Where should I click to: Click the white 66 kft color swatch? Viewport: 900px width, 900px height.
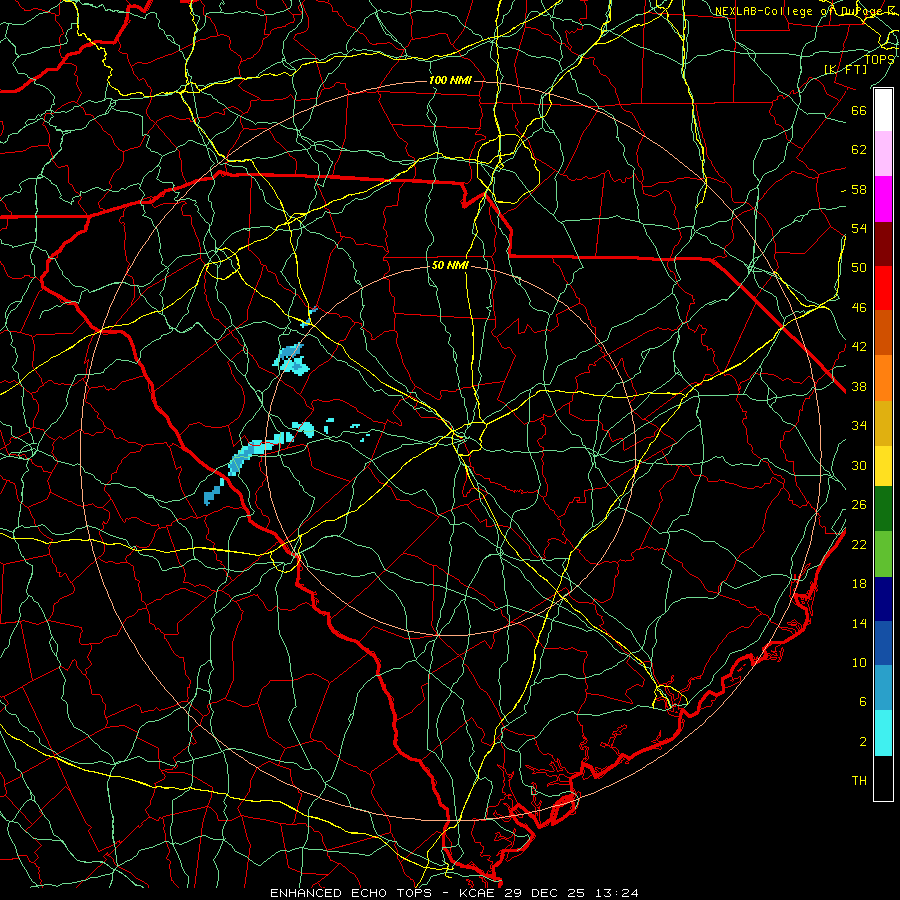(x=883, y=110)
